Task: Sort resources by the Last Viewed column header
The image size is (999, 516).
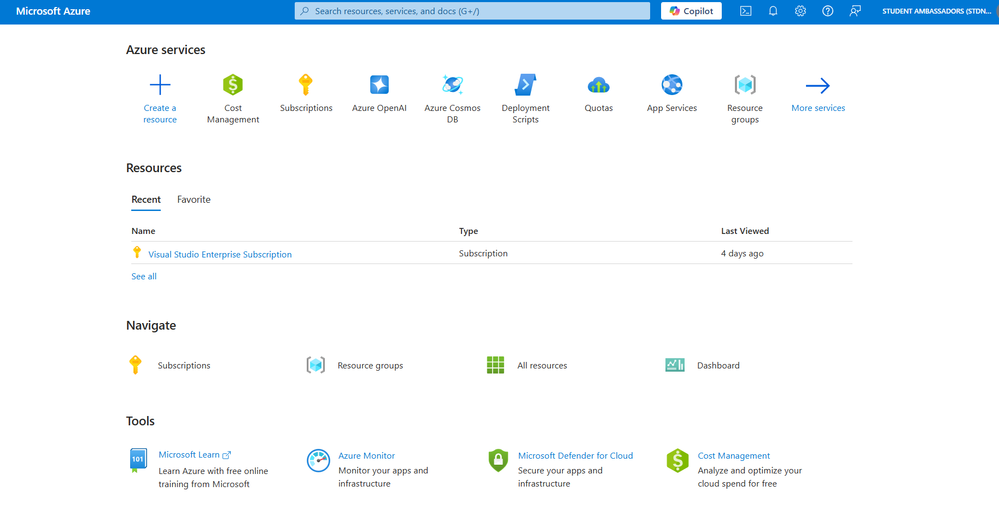Action: click(x=745, y=231)
